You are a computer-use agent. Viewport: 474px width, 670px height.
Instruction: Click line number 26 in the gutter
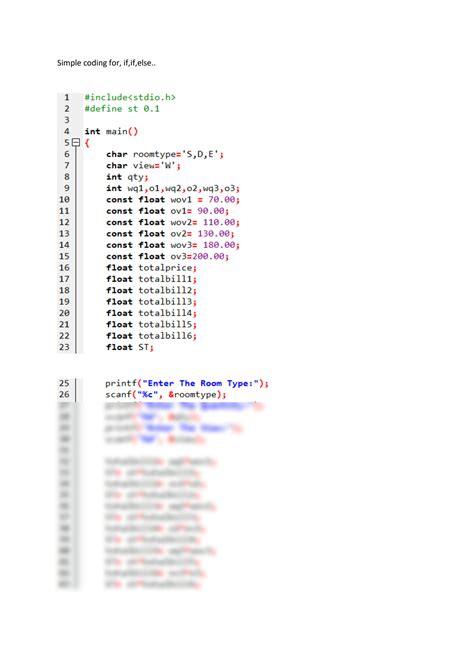click(x=64, y=394)
